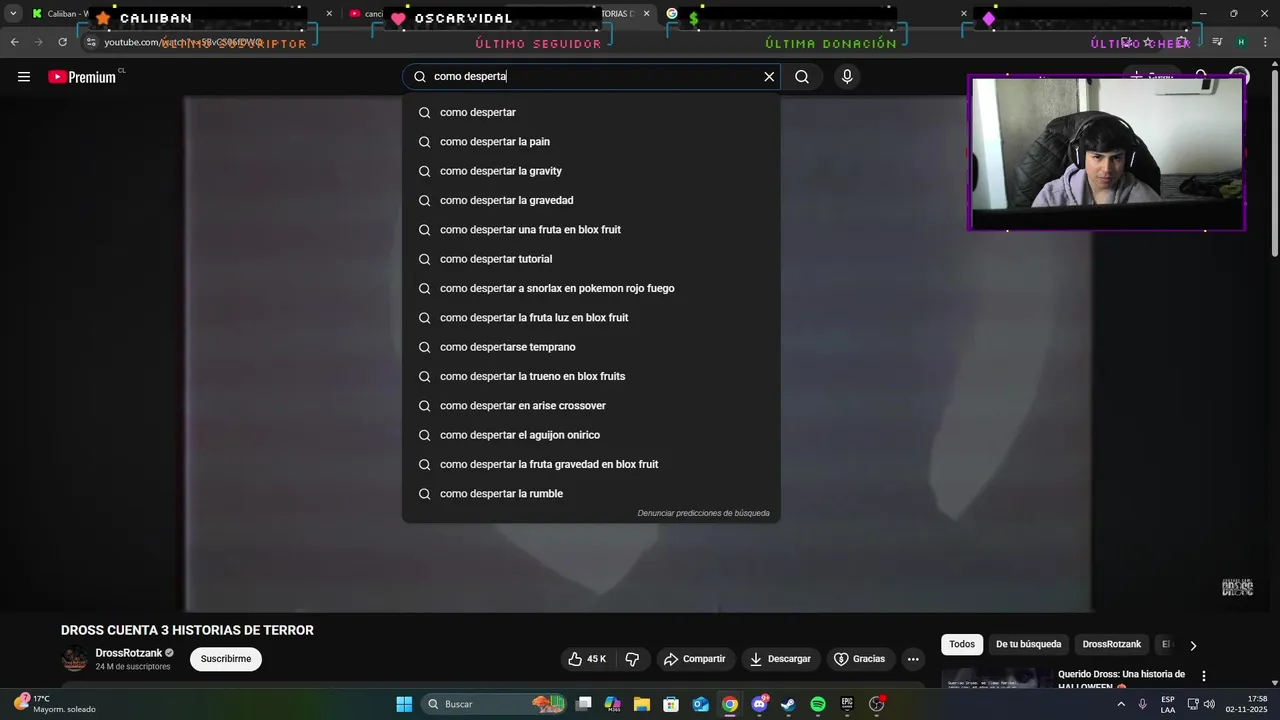
Task: Click the Descargar download button
Action: [x=780, y=659]
